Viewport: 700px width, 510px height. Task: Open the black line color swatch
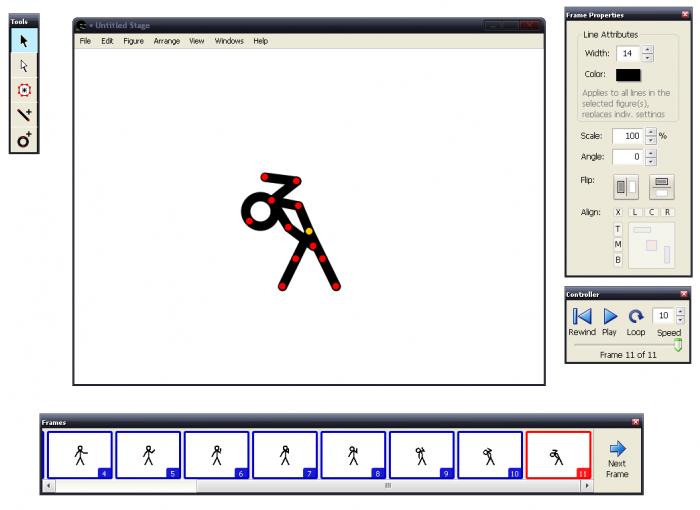(x=628, y=75)
